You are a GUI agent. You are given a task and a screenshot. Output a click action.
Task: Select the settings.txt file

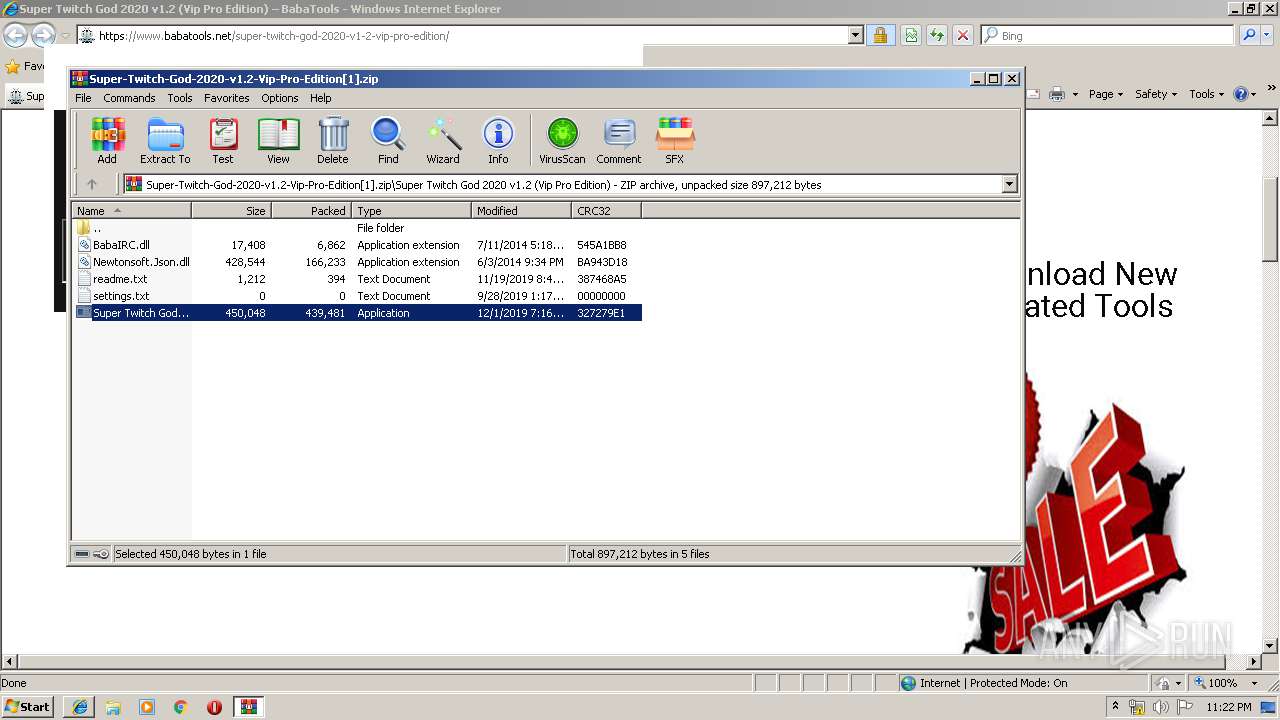tap(357, 296)
